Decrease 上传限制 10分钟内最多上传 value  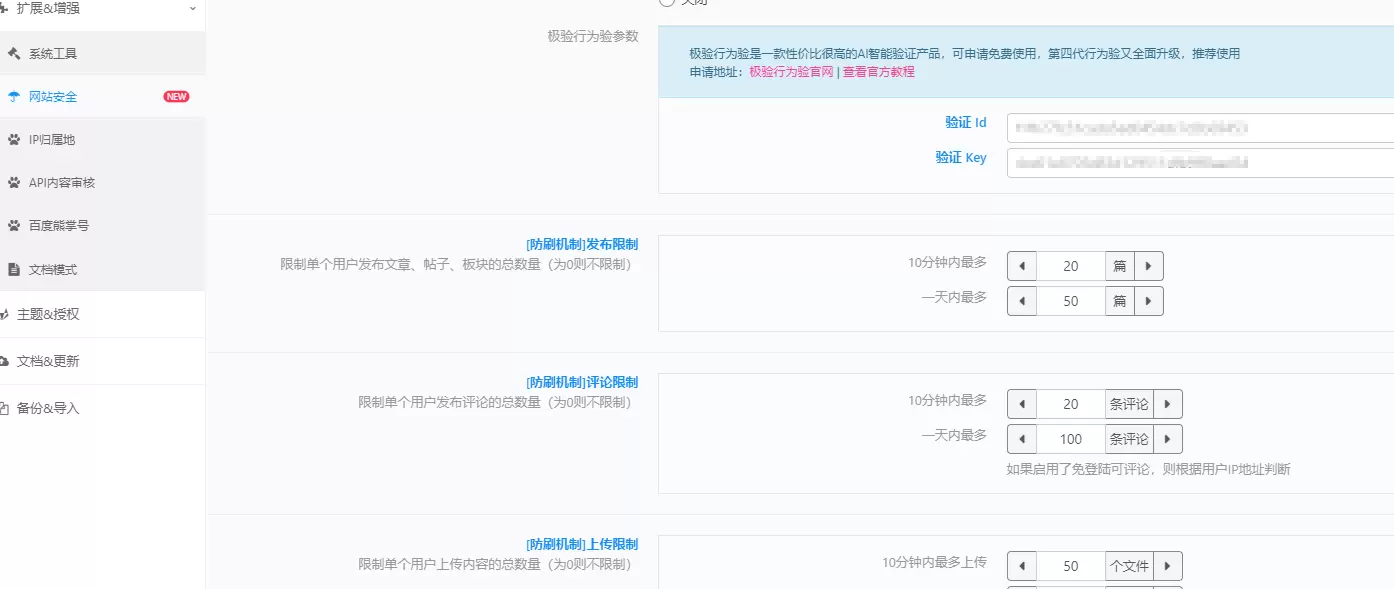1022,566
